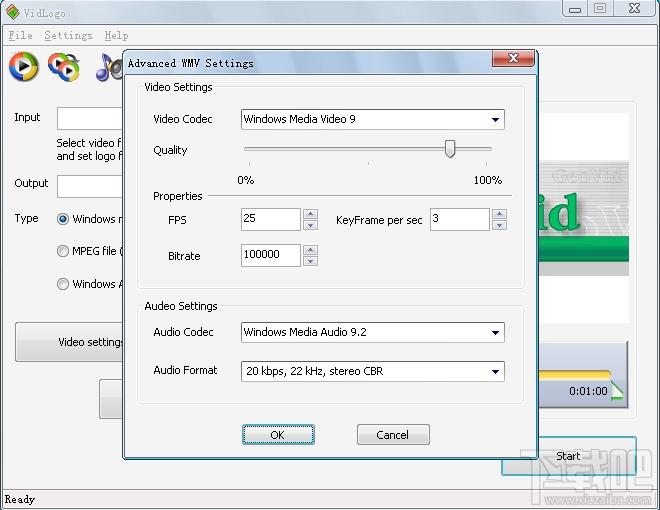Viewport: 660px width, 510px height.
Task: Select the Windows media type radio button
Action: coord(63,219)
